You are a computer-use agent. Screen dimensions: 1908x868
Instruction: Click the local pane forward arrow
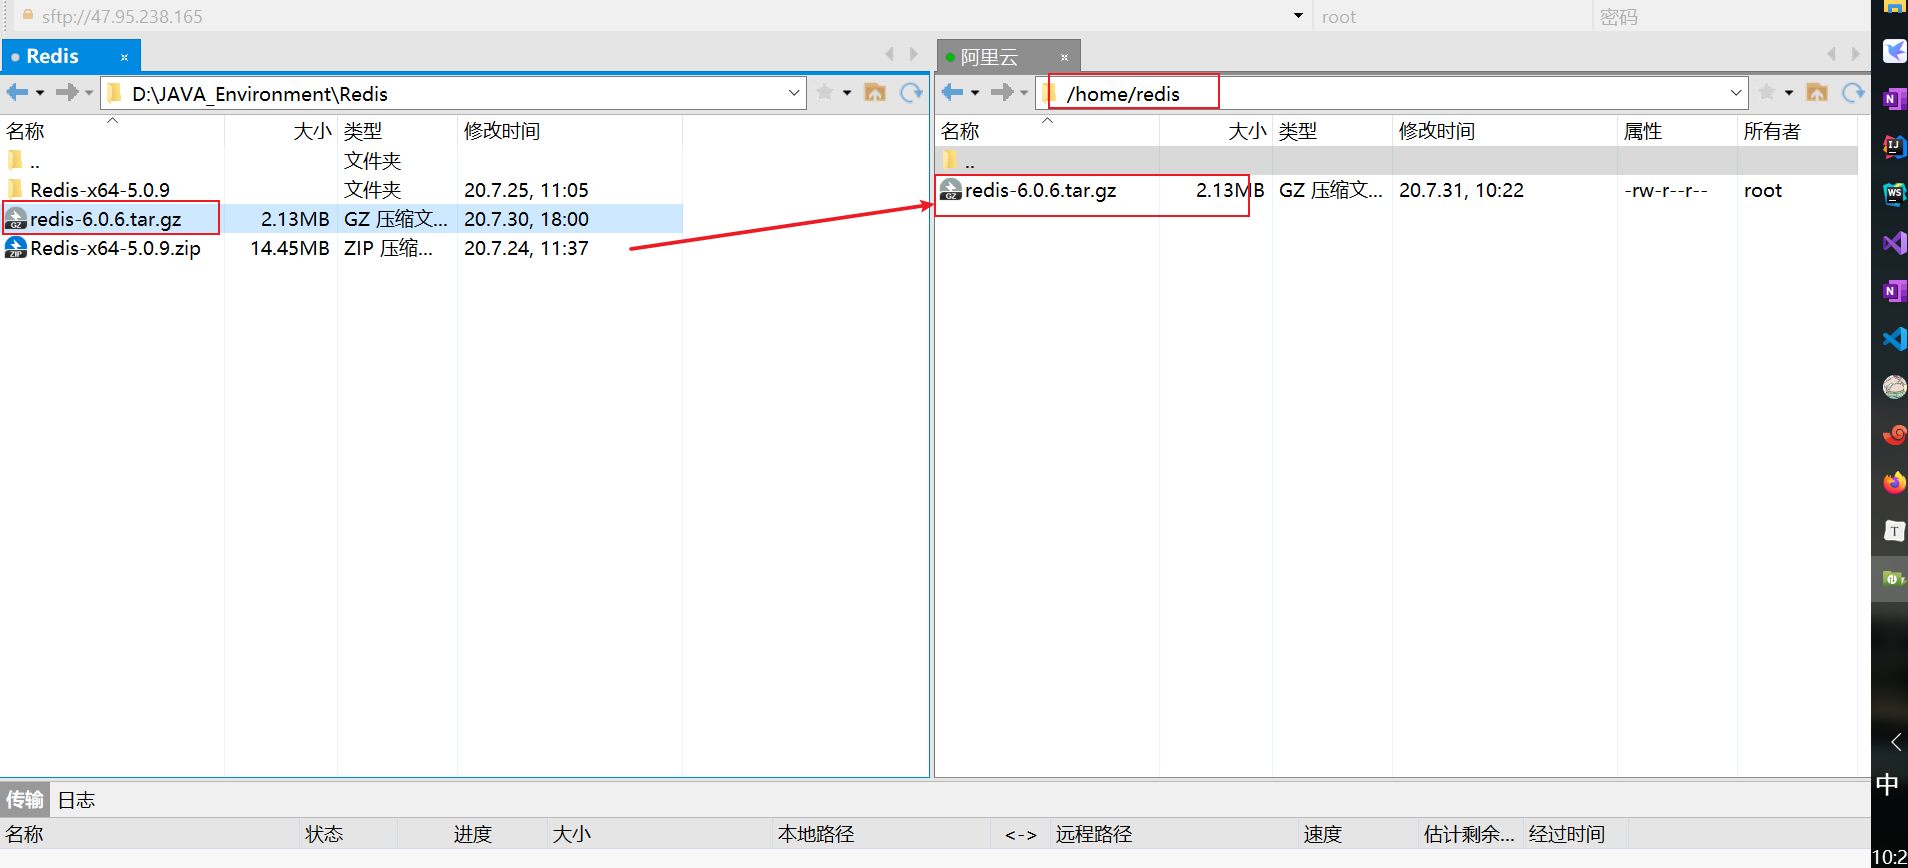[66, 93]
